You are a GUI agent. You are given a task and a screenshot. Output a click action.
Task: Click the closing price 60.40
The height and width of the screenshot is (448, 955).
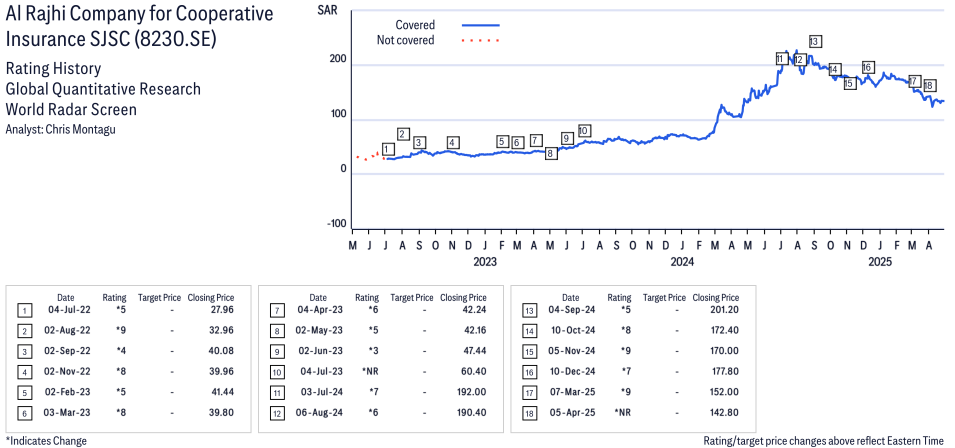(475, 371)
